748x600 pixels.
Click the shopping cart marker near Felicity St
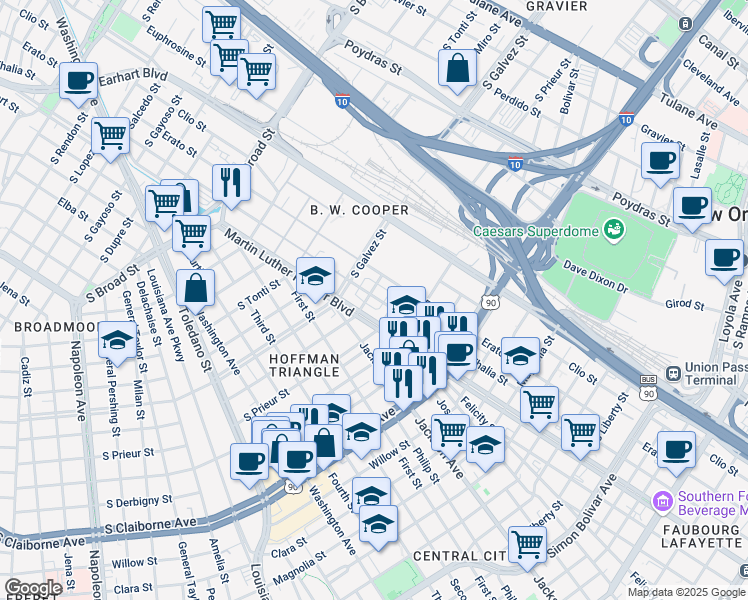point(540,406)
